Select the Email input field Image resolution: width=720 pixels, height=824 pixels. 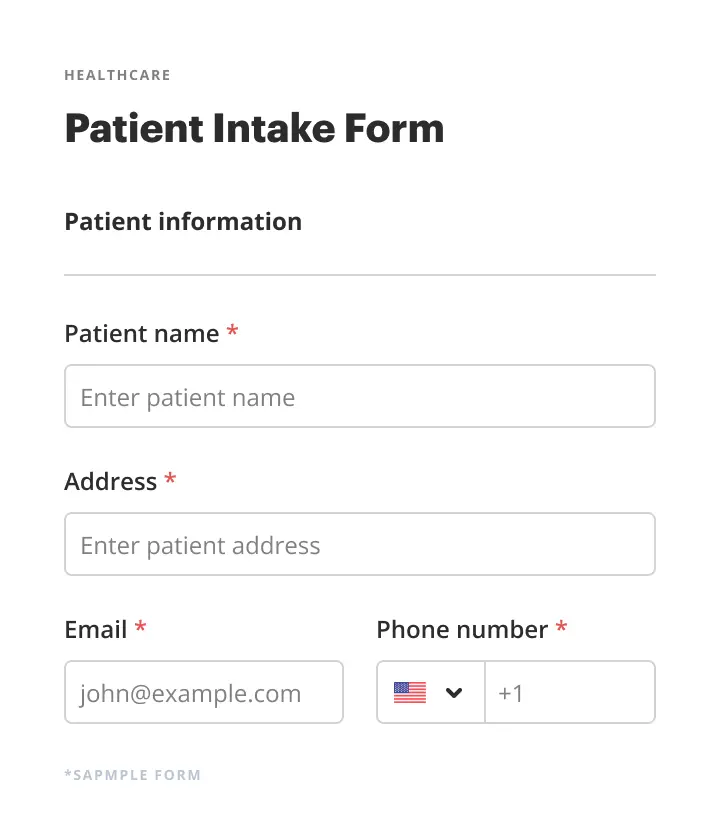point(204,692)
